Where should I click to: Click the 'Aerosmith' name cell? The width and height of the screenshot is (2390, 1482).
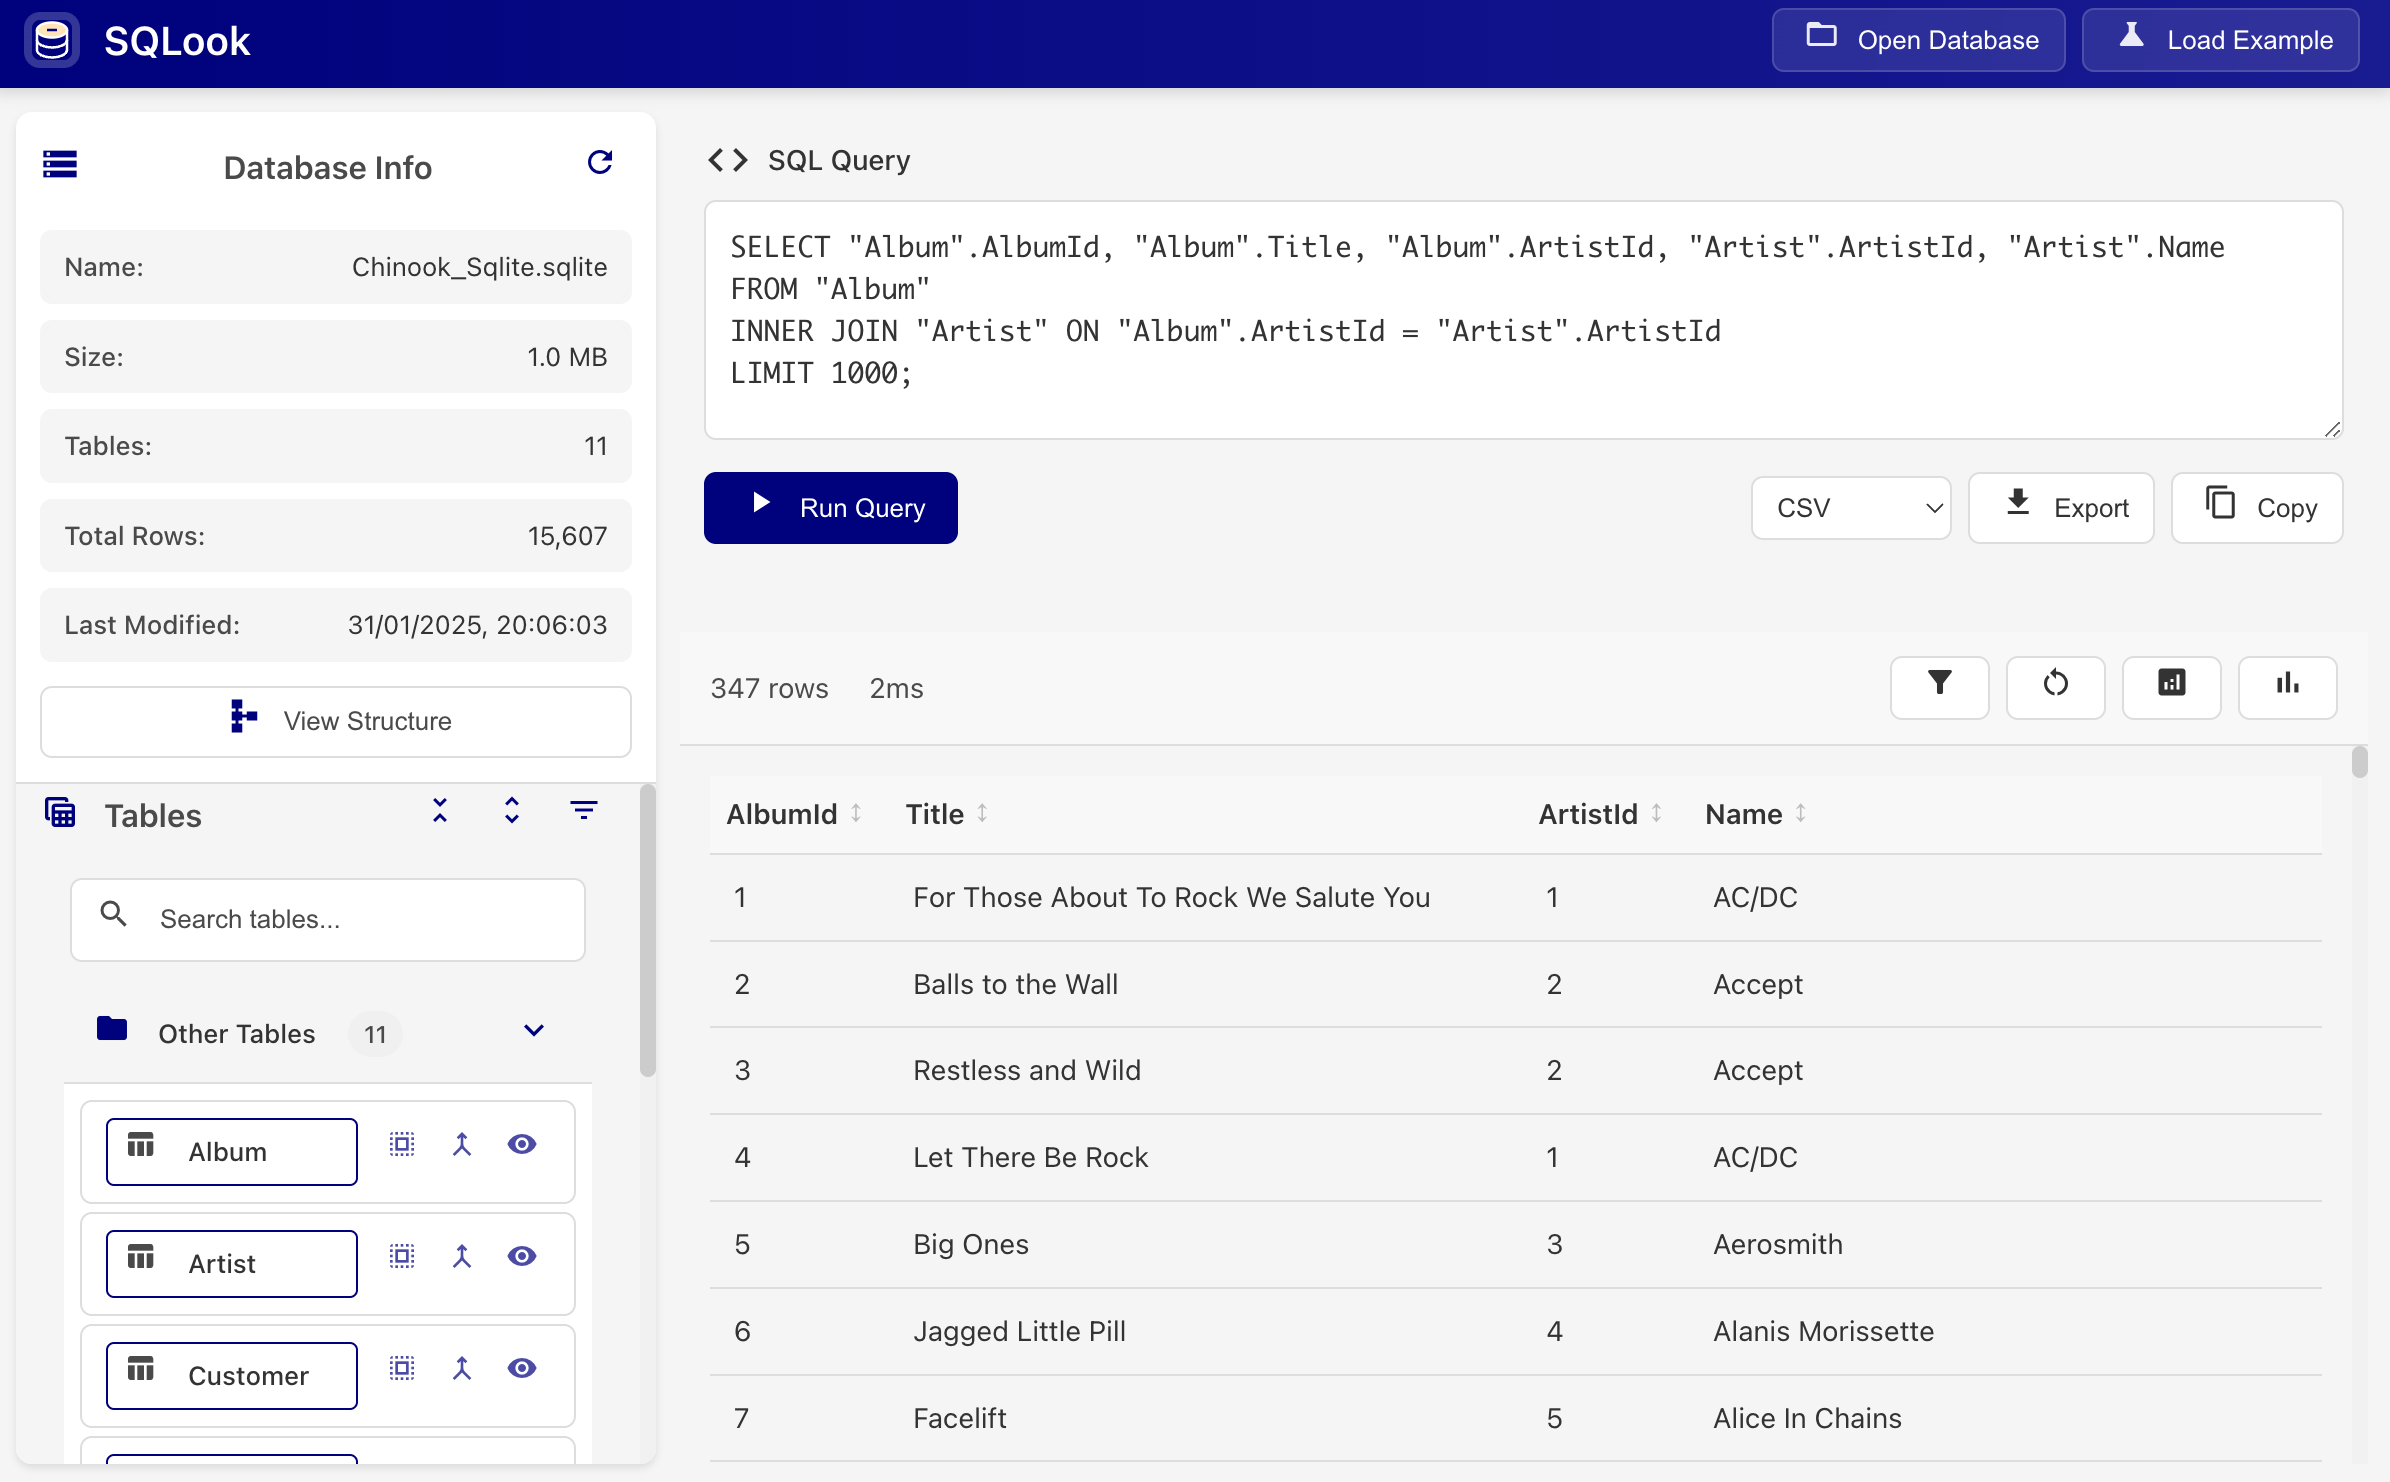[x=1777, y=1244]
